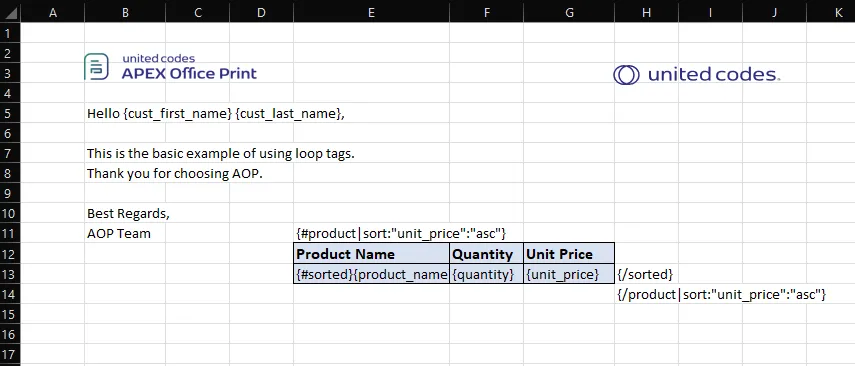Select the {#sorted}{product_name cell

click(x=371, y=274)
